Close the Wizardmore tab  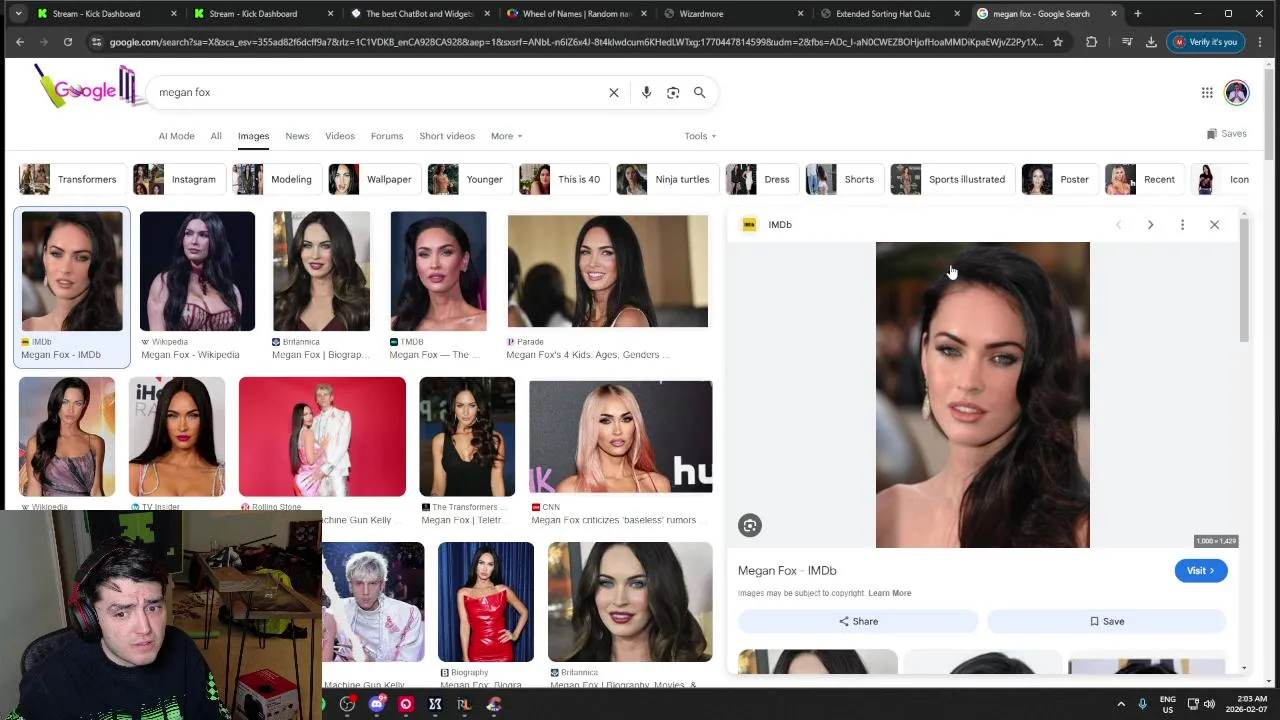801,14
